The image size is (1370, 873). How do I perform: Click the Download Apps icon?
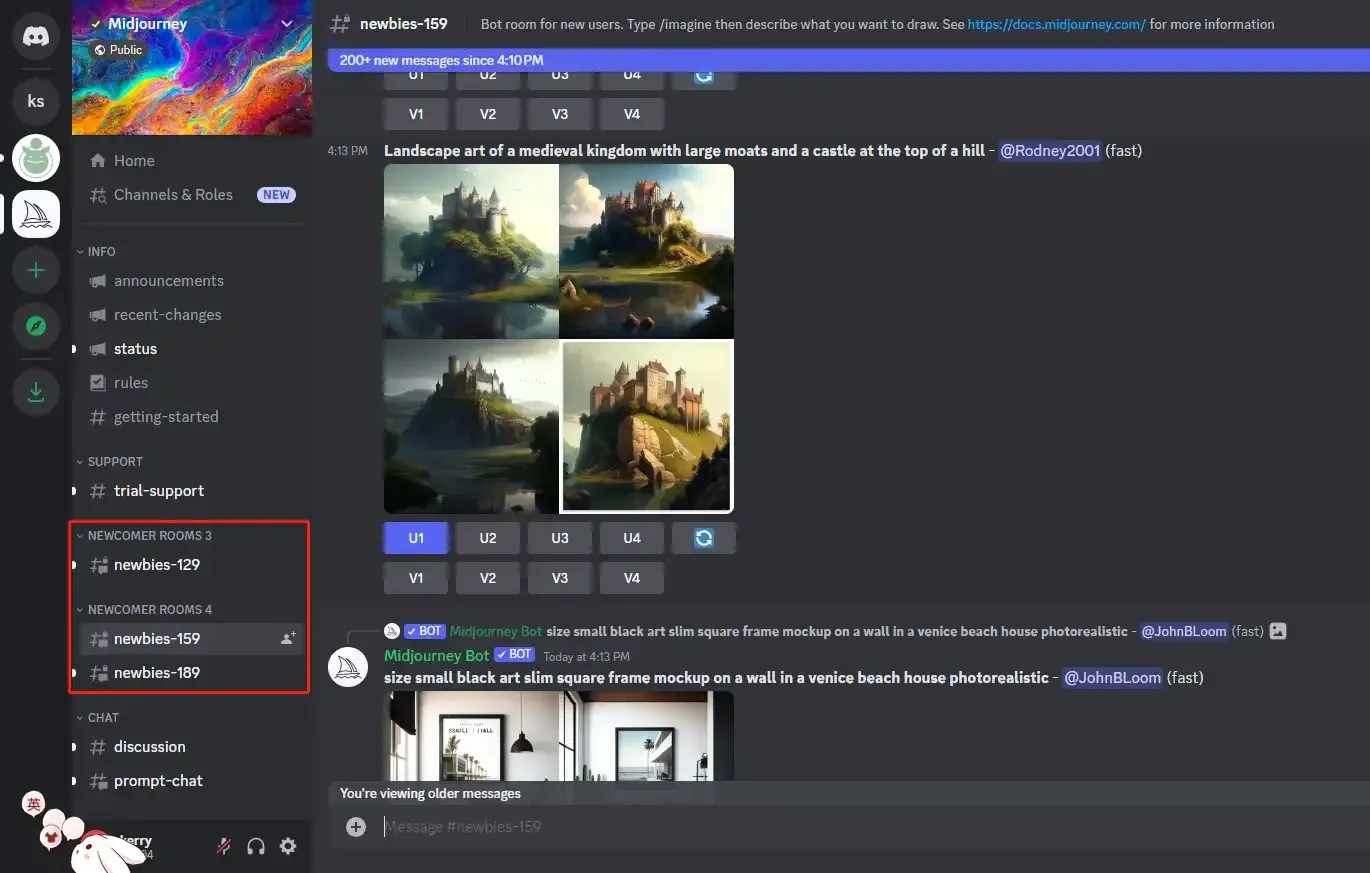click(36, 393)
